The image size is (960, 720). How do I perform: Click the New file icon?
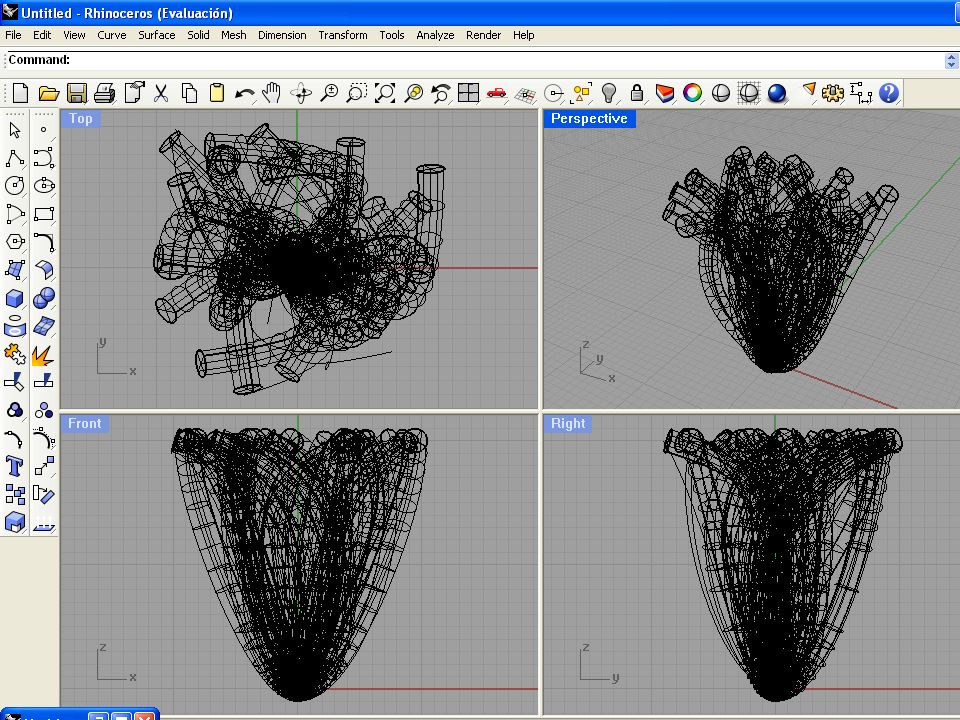click(x=20, y=93)
